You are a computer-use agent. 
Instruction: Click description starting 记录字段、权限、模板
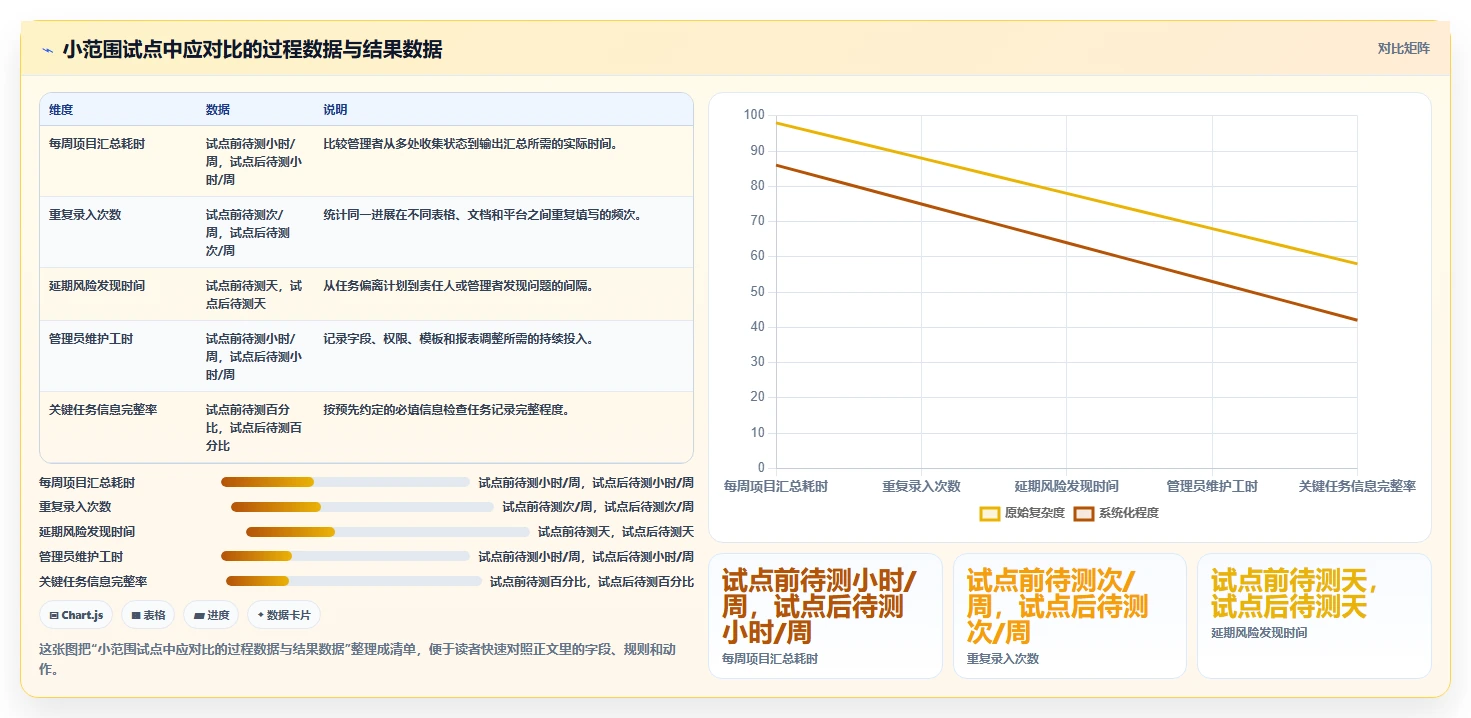tap(458, 339)
